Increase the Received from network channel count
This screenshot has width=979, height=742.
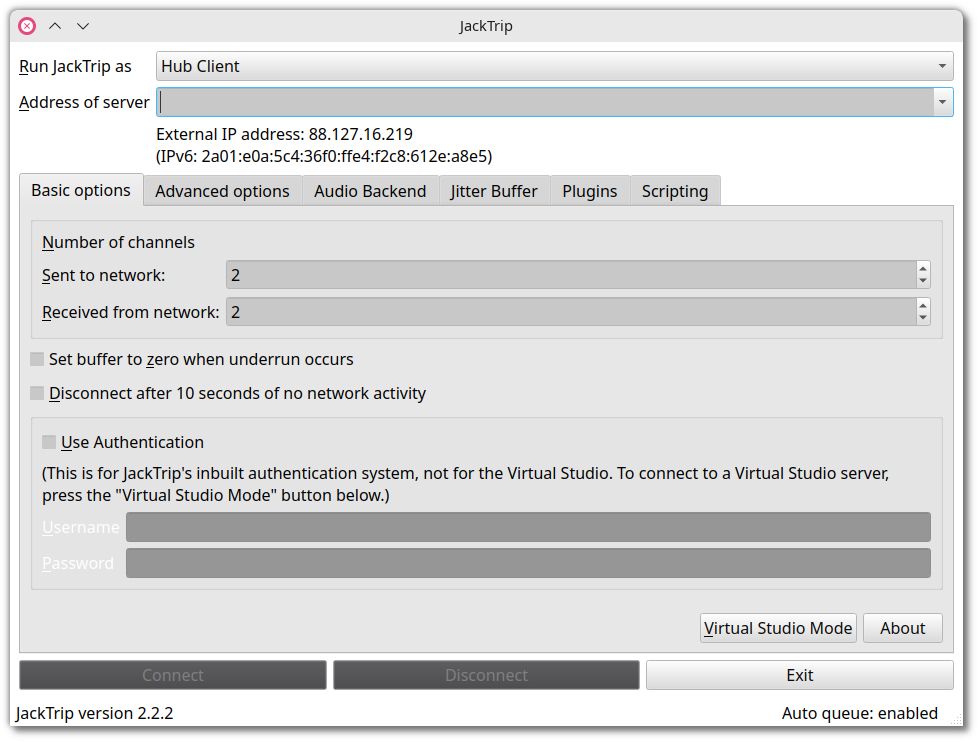pyautogui.click(x=922, y=305)
